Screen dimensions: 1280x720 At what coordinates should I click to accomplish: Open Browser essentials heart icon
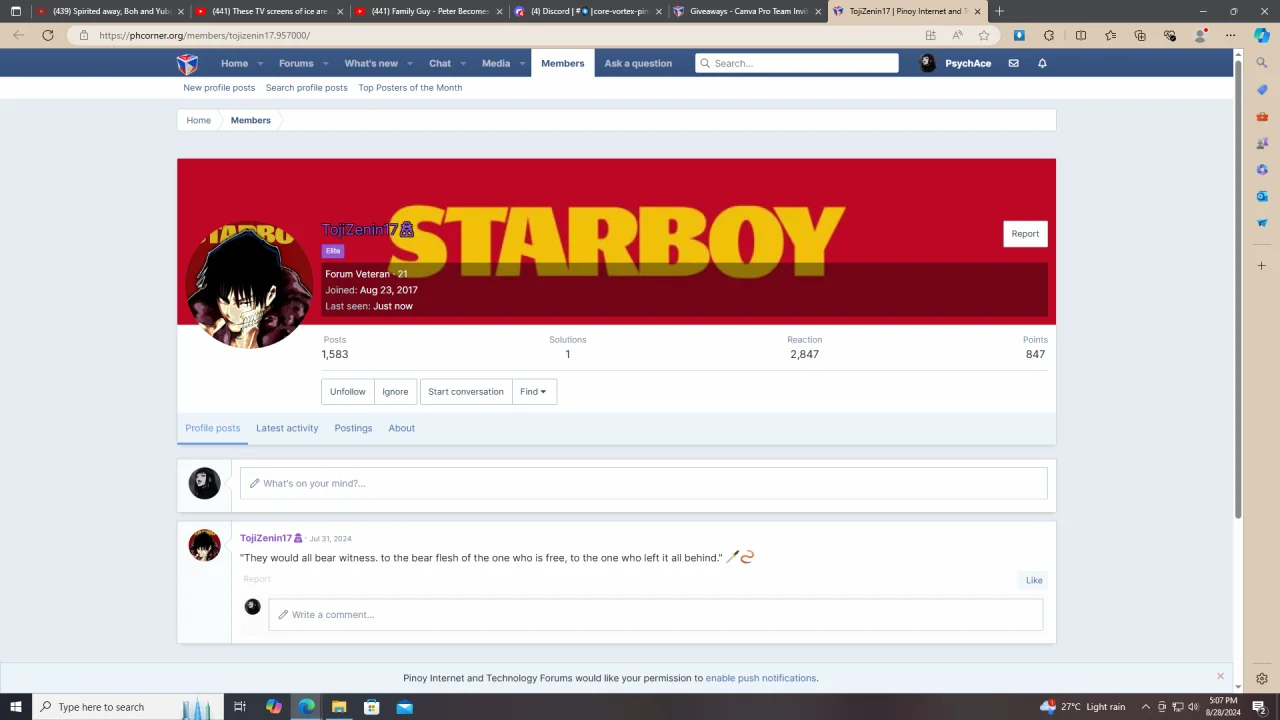1170,35
